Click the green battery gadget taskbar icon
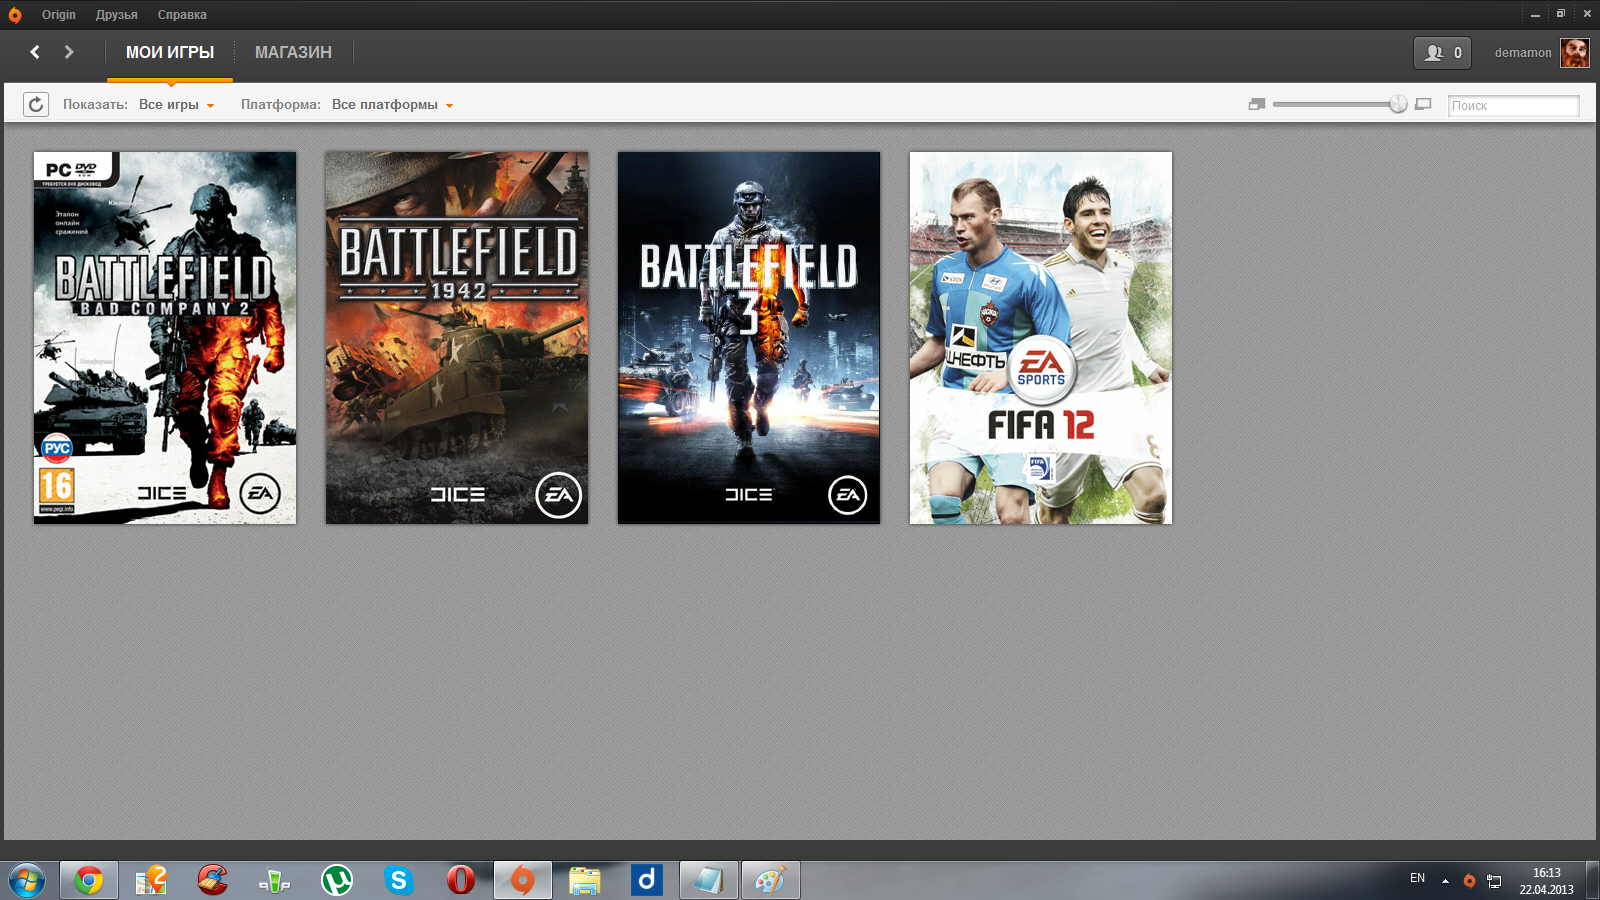 (x=275, y=881)
